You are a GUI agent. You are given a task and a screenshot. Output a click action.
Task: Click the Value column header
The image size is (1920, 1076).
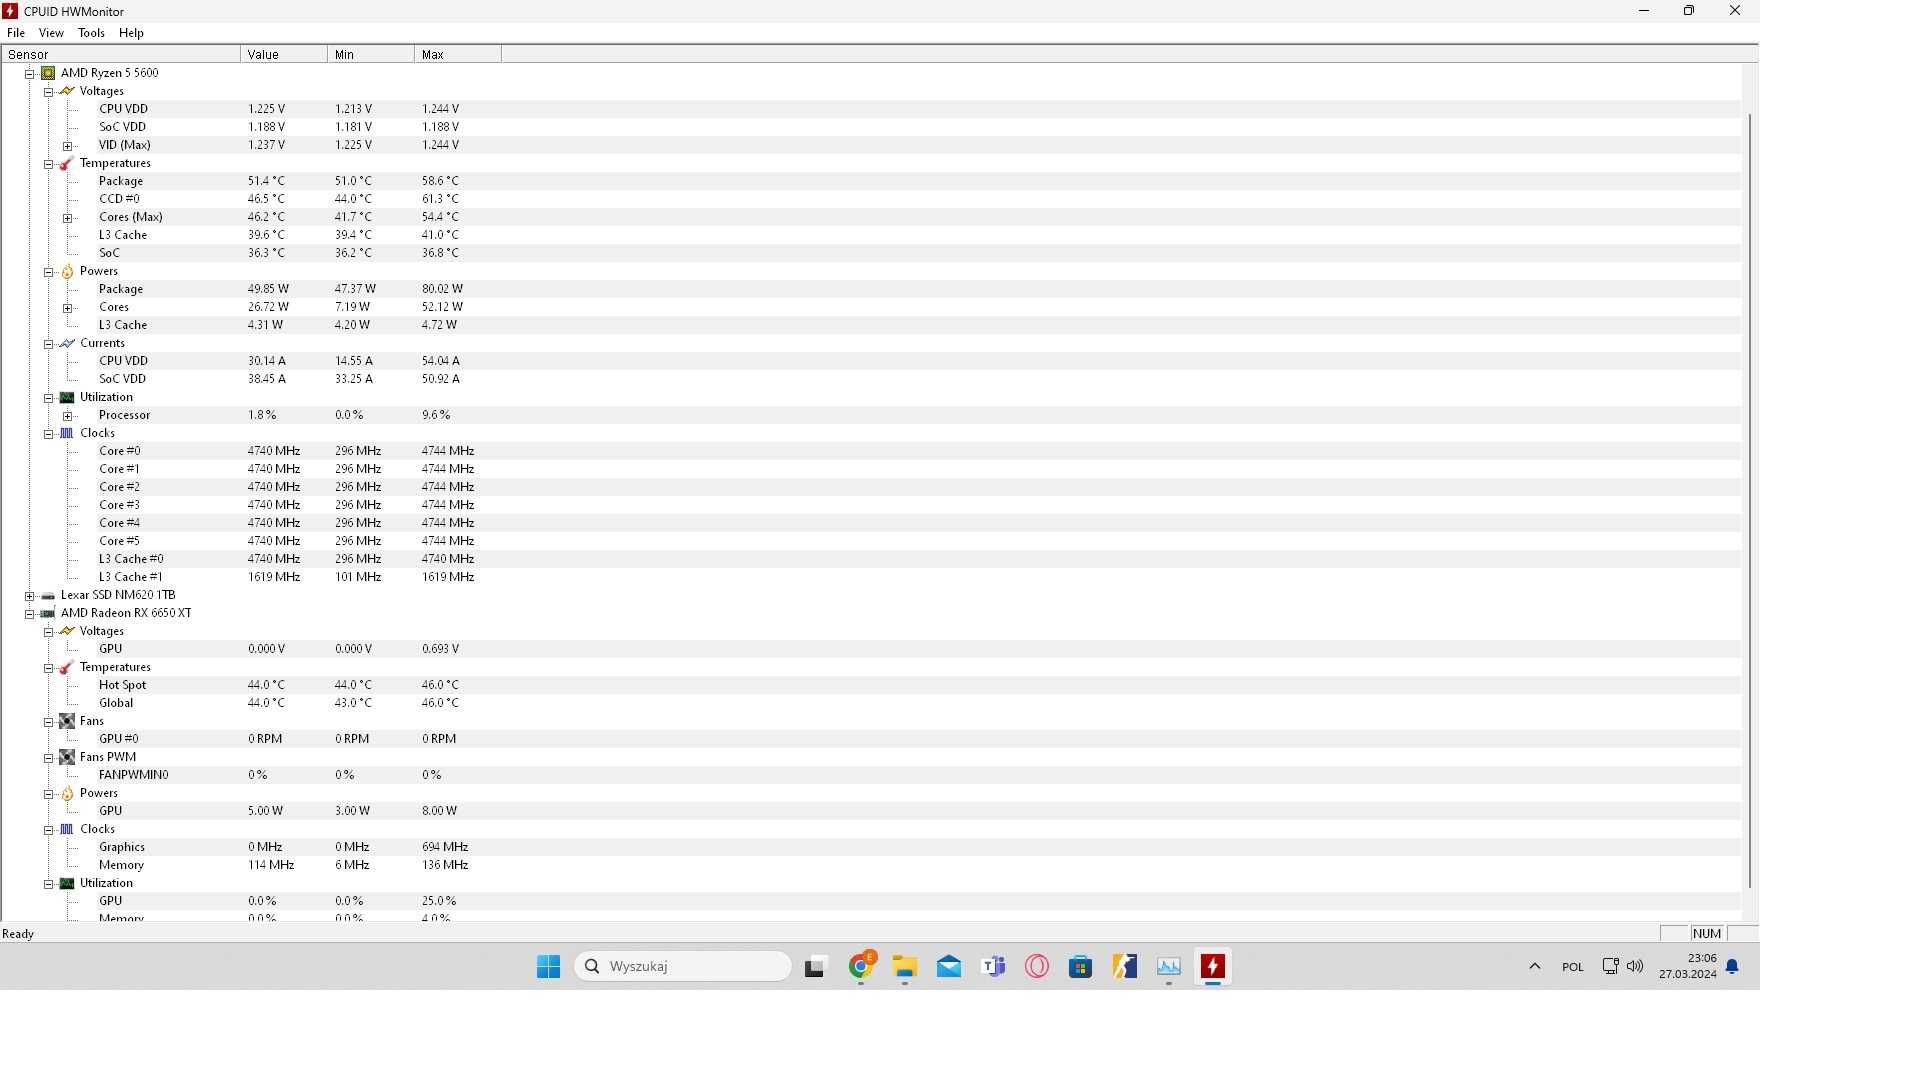coord(284,55)
